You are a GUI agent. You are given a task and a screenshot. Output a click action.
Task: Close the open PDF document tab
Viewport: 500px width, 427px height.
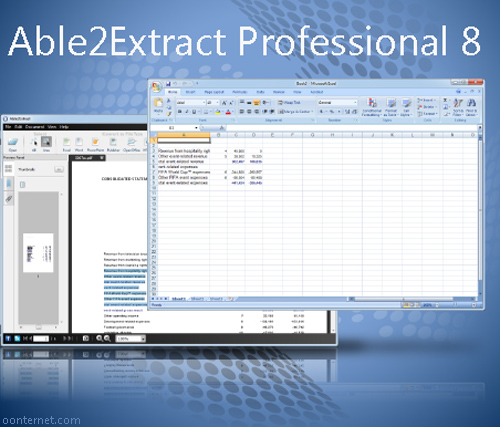point(102,158)
